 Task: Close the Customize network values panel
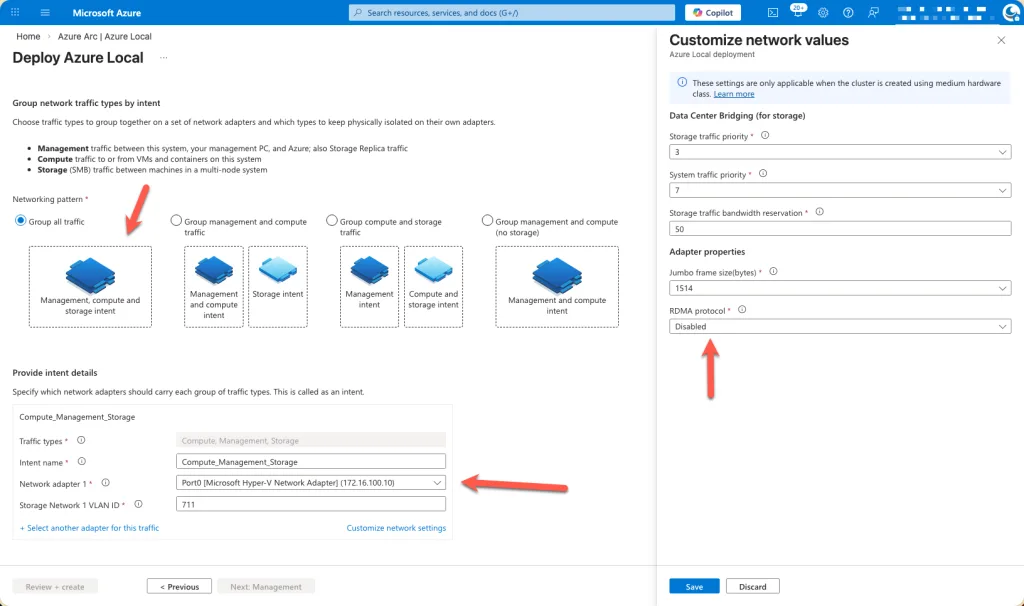click(x=1001, y=40)
